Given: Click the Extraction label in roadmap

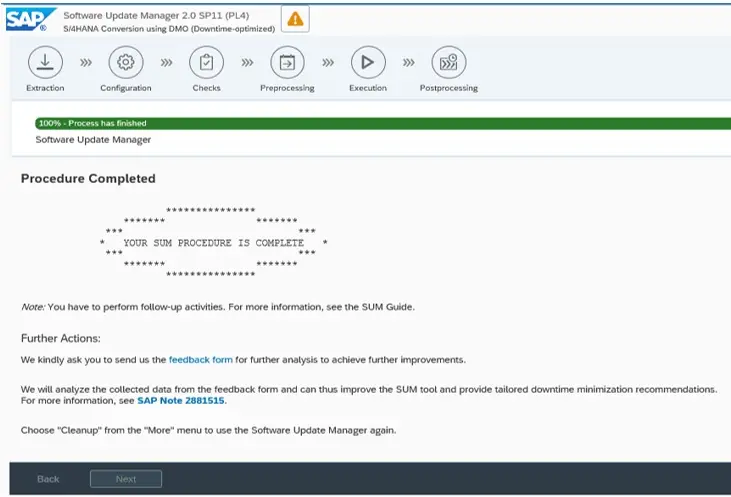Looking at the screenshot, I should (x=45, y=88).
